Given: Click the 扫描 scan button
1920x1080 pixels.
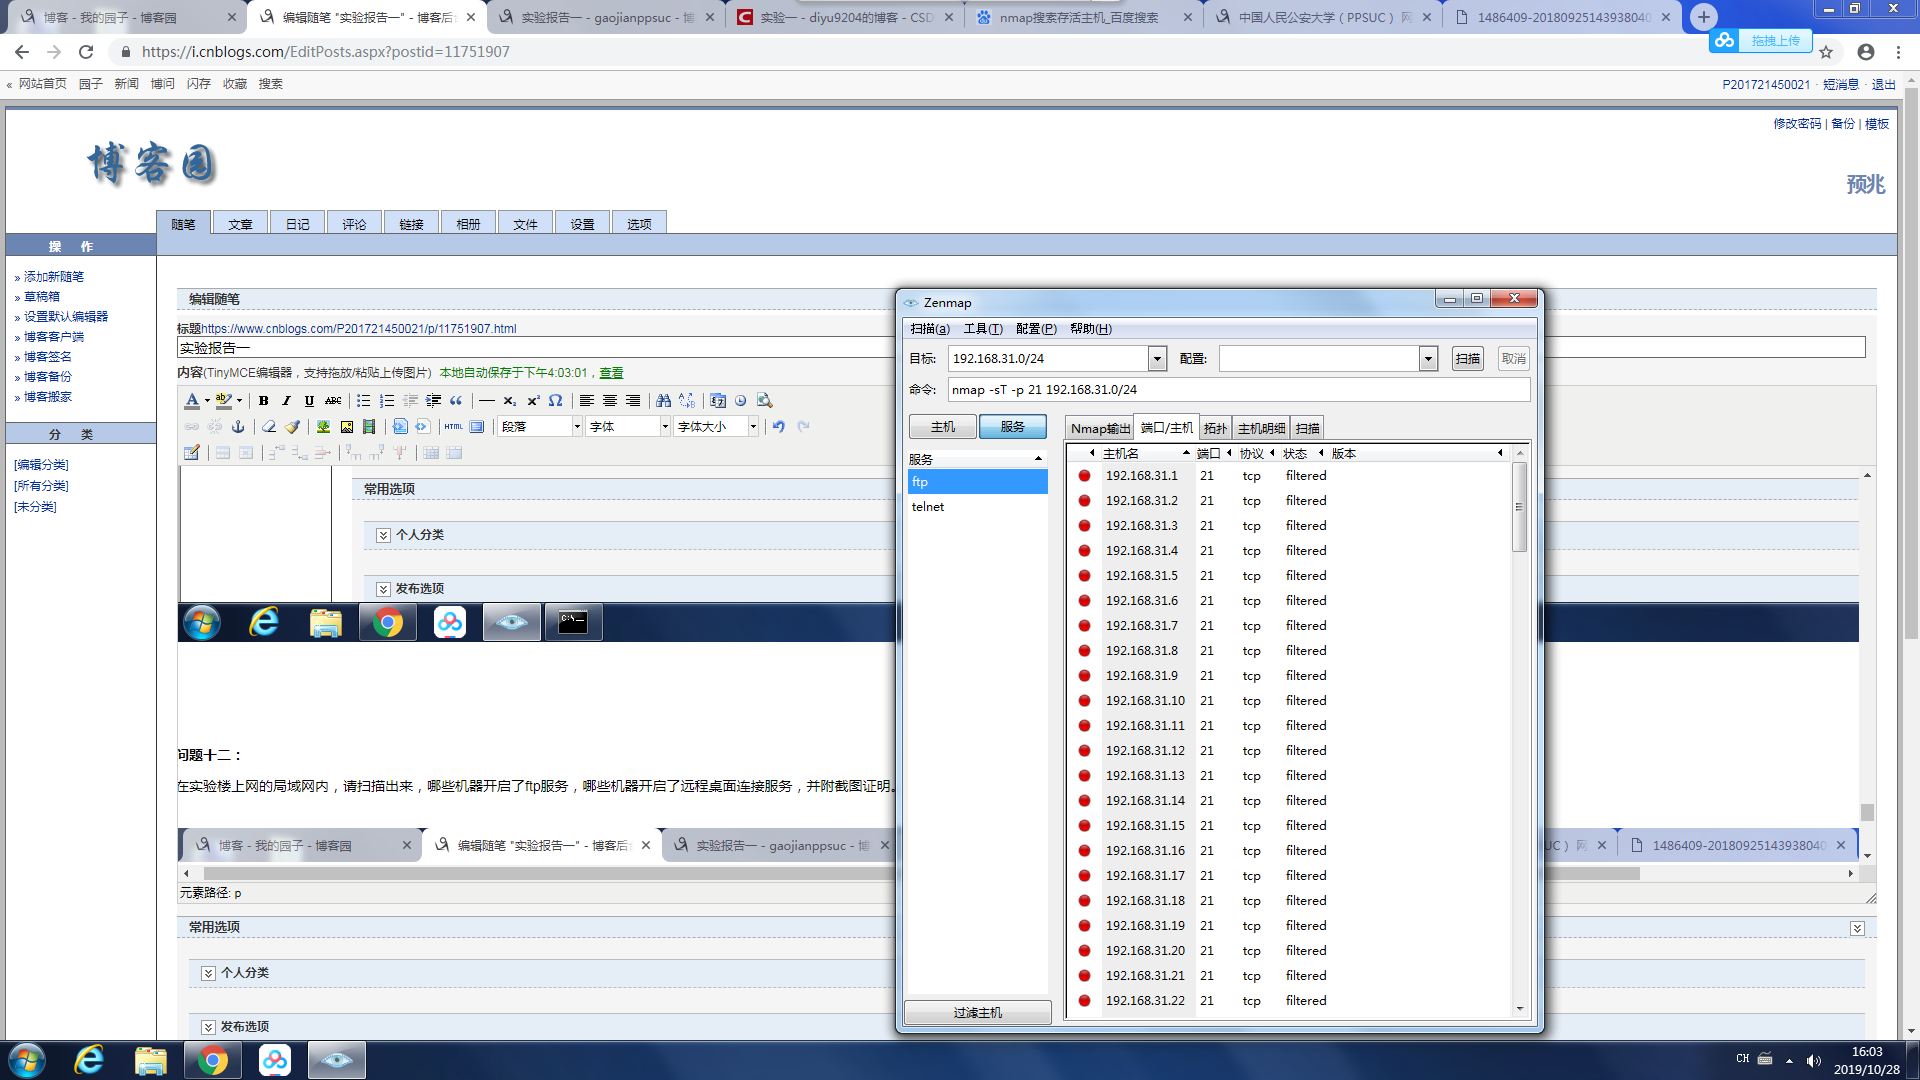Looking at the screenshot, I should pos(1467,359).
